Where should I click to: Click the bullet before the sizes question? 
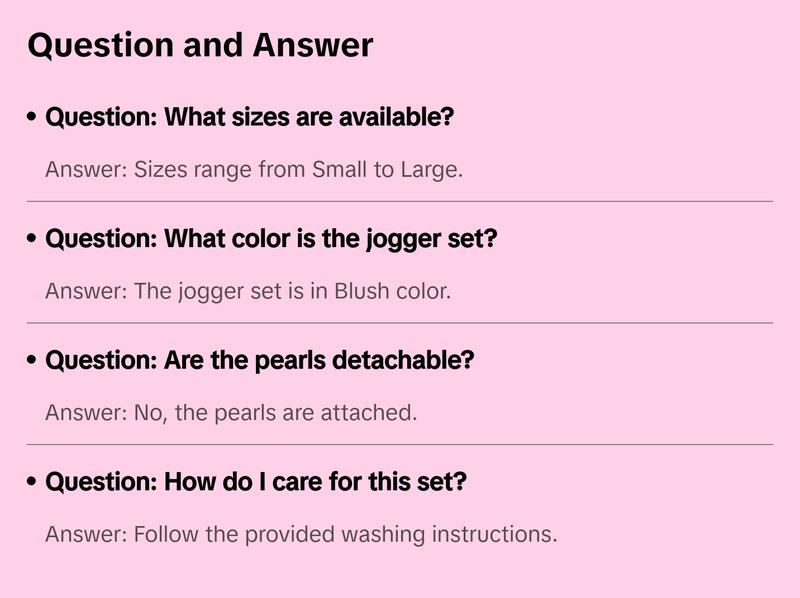coord(32,118)
